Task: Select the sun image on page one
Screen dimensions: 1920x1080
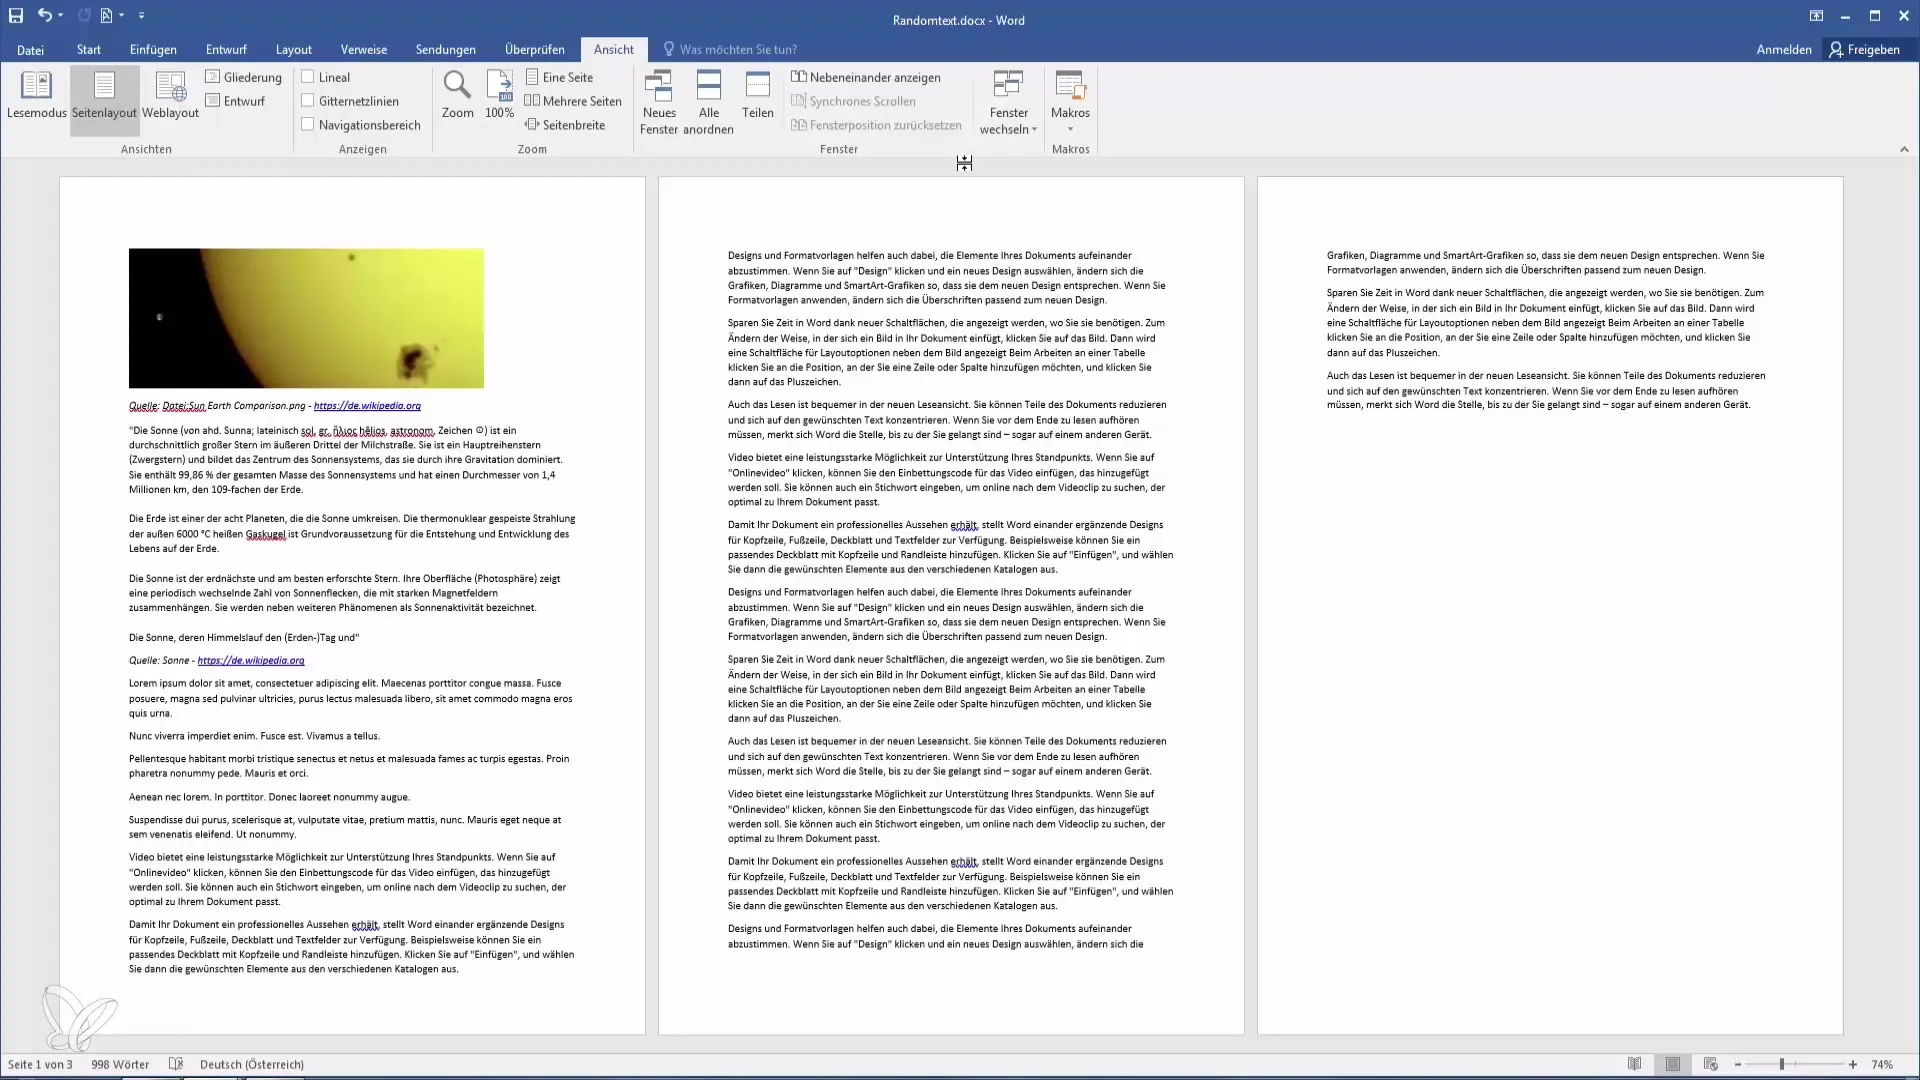Action: (x=306, y=318)
